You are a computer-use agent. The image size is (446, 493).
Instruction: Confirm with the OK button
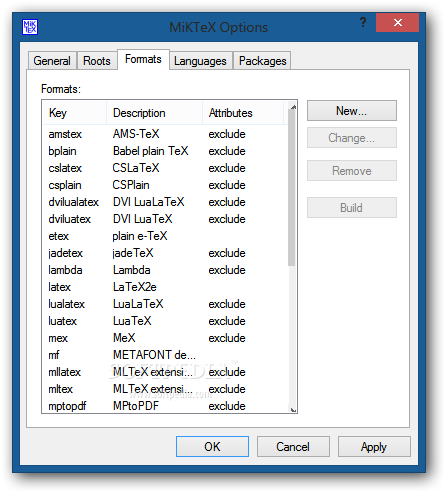[x=212, y=447]
